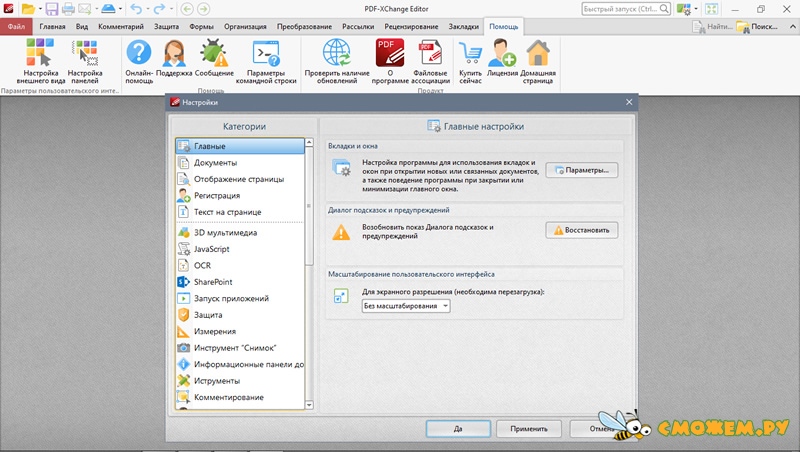Select the Отображение страницы category
The image size is (800, 452).
(240, 179)
